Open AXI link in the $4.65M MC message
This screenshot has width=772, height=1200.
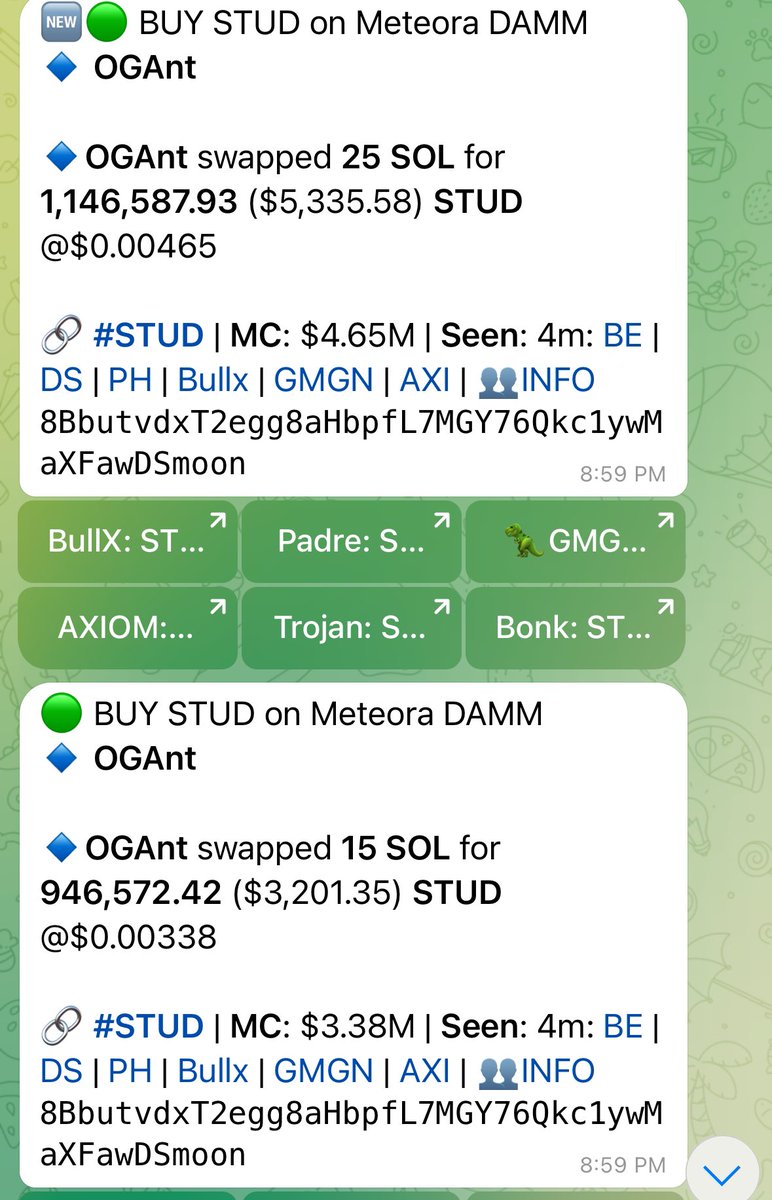click(425, 380)
